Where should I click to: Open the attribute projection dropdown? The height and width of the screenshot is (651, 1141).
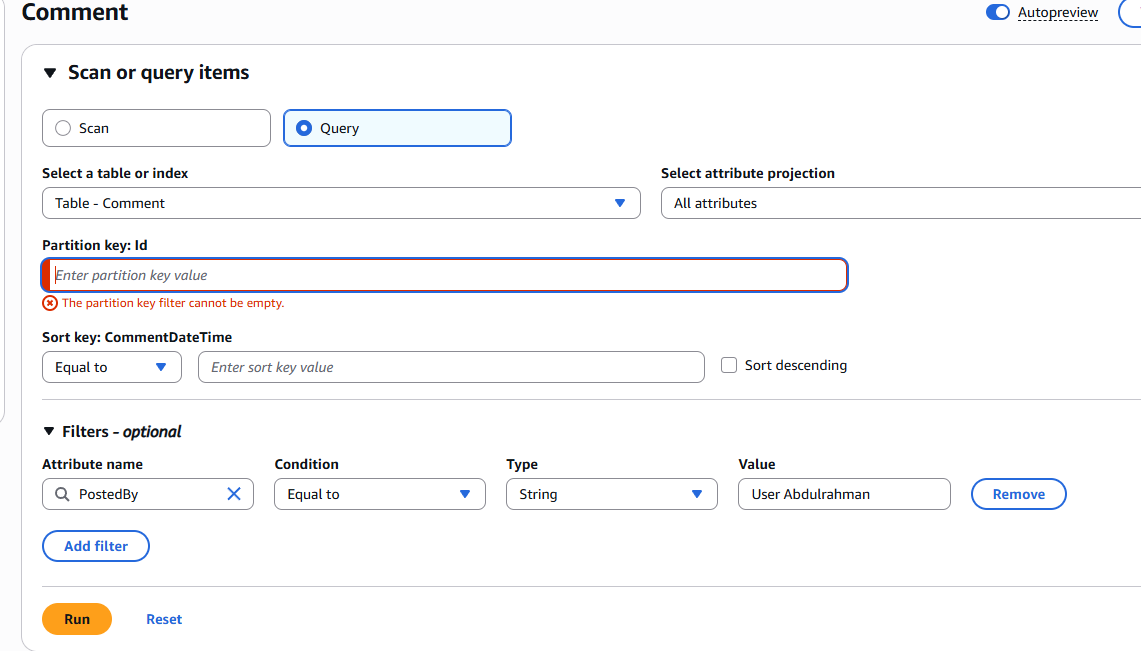[x=900, y=203]
